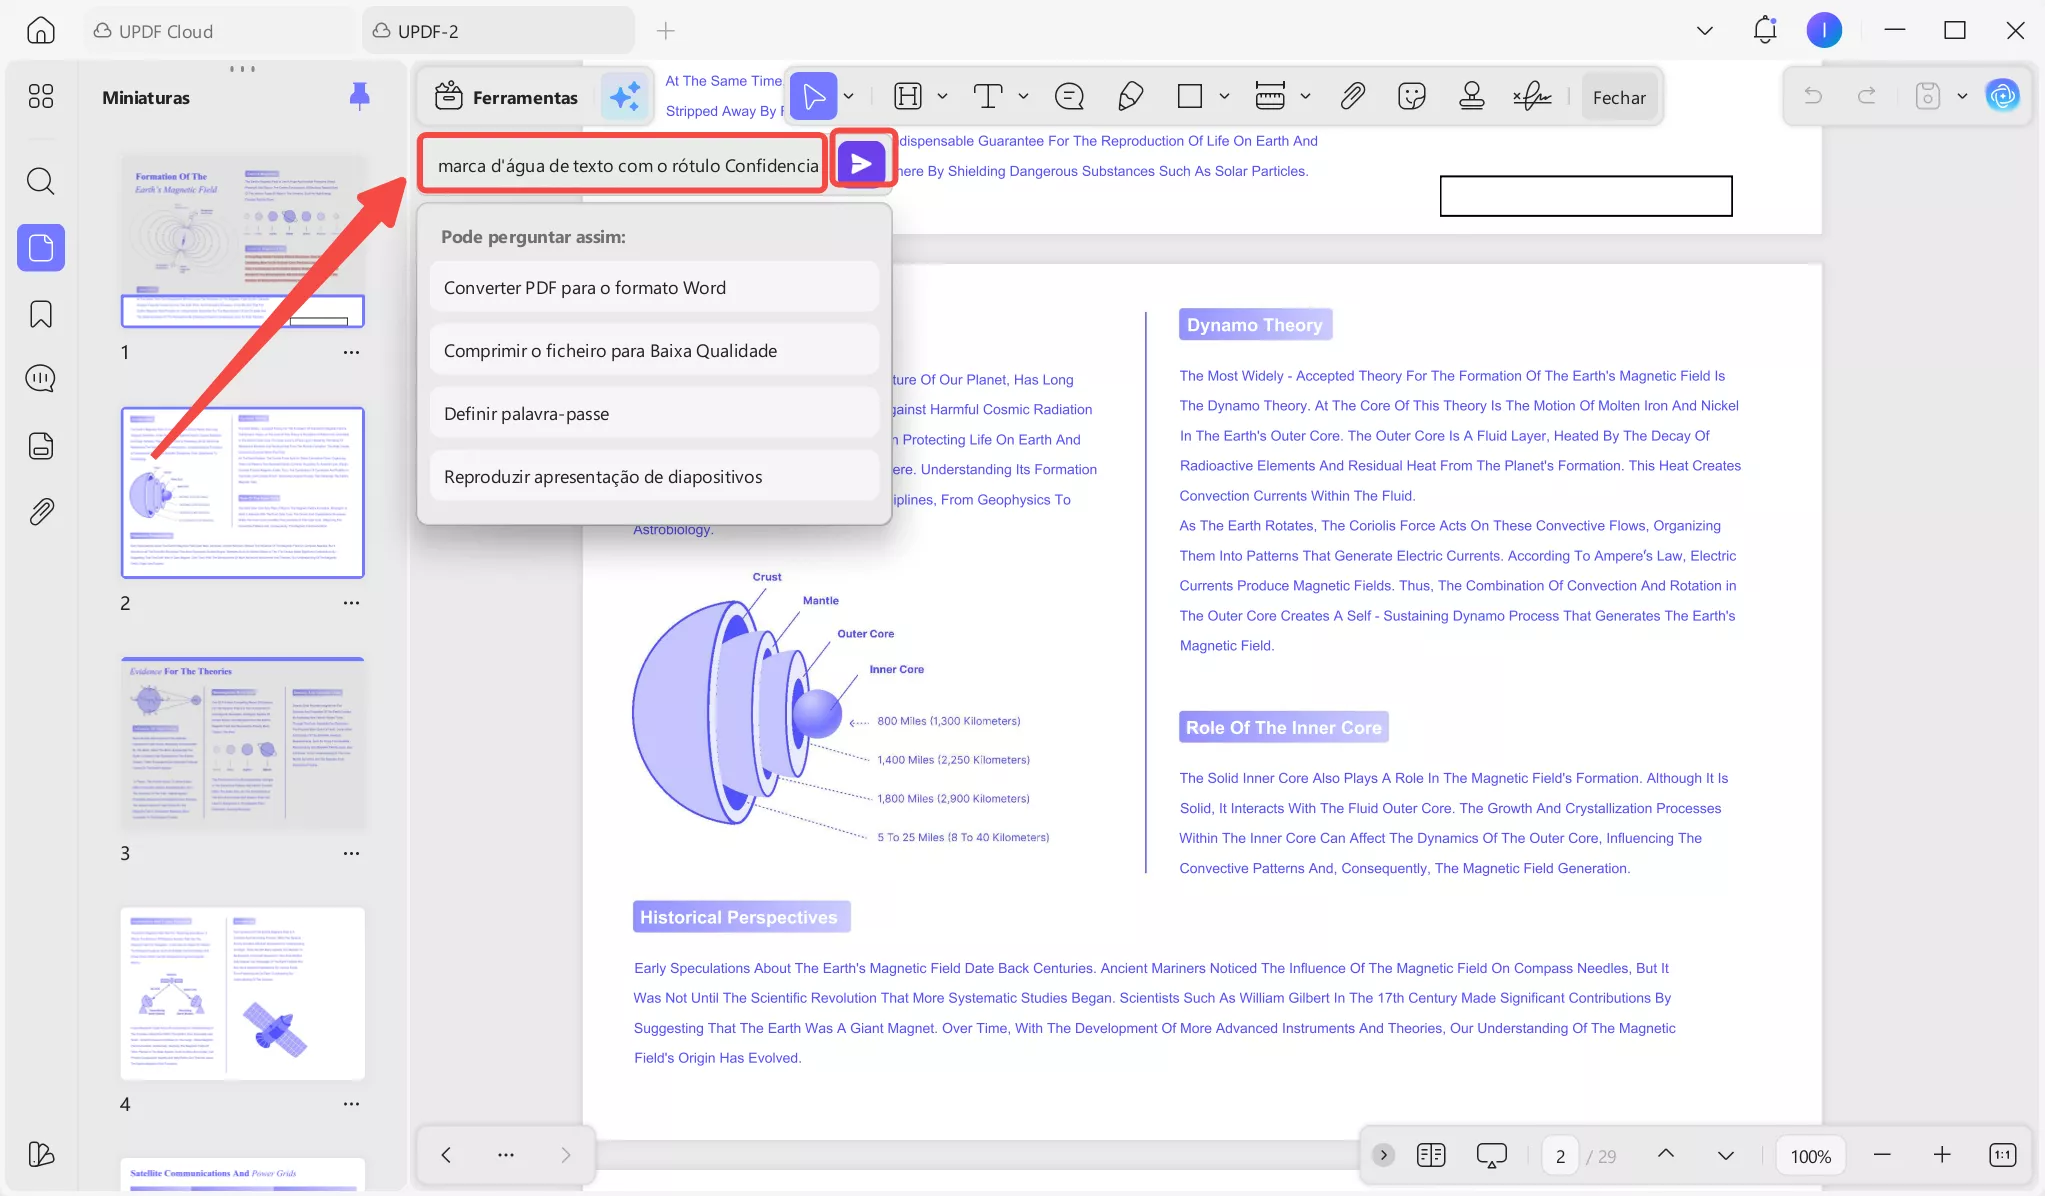Expand the highlight tool dropdown arrow
This screenshot has height=1196, width=2045.
click(942, 97)
